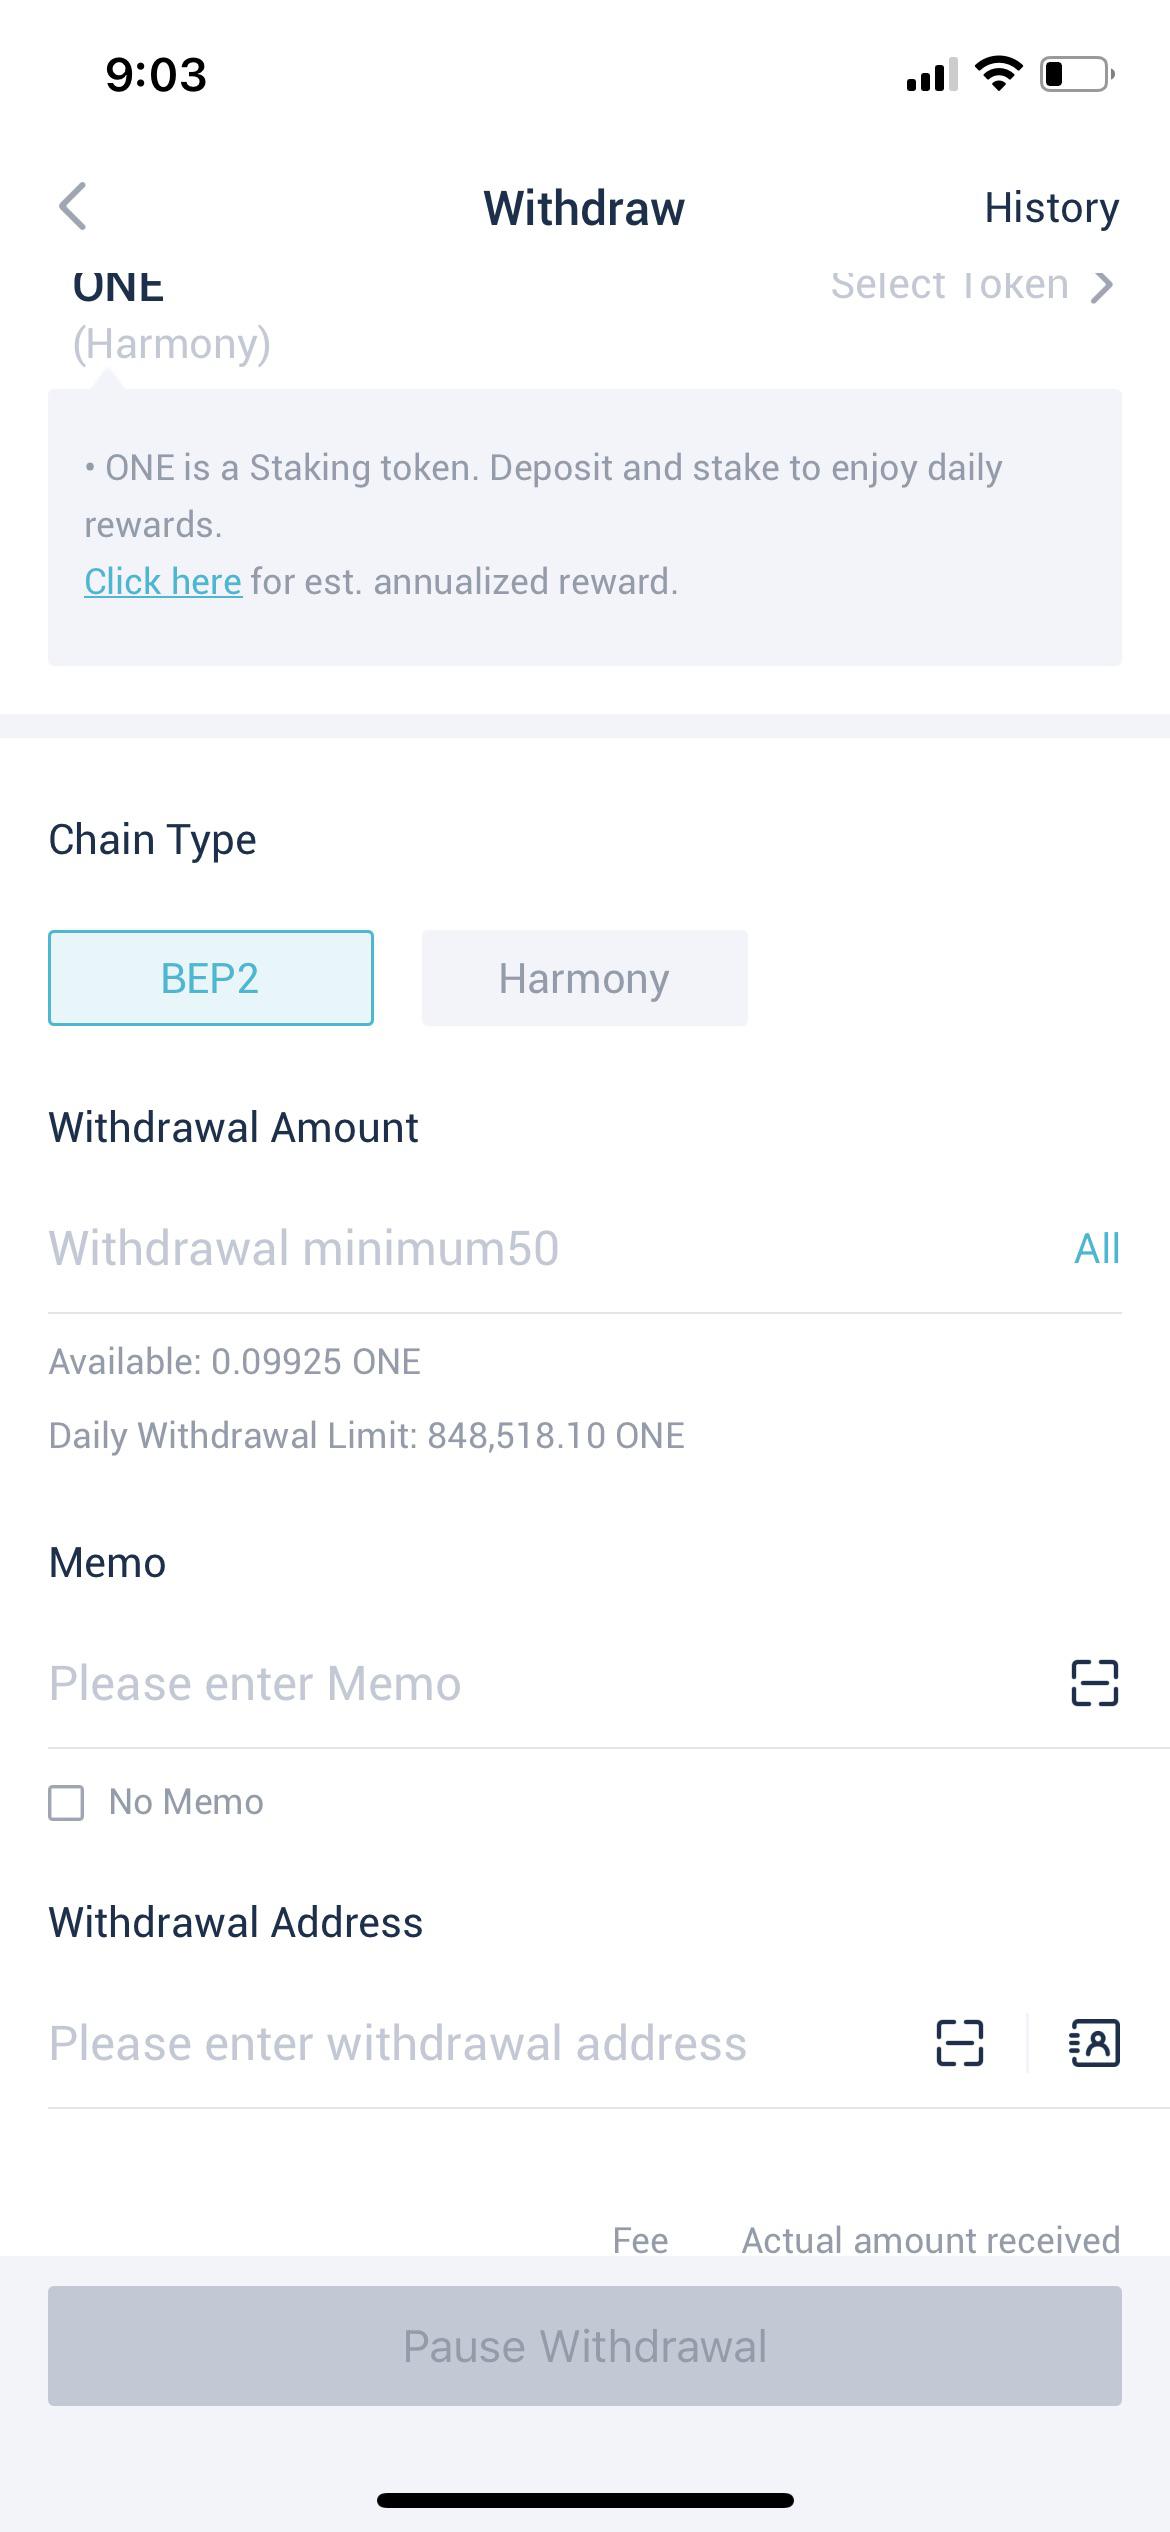
Task: Select the BEP2 chain type
Action: coord(210,978)
